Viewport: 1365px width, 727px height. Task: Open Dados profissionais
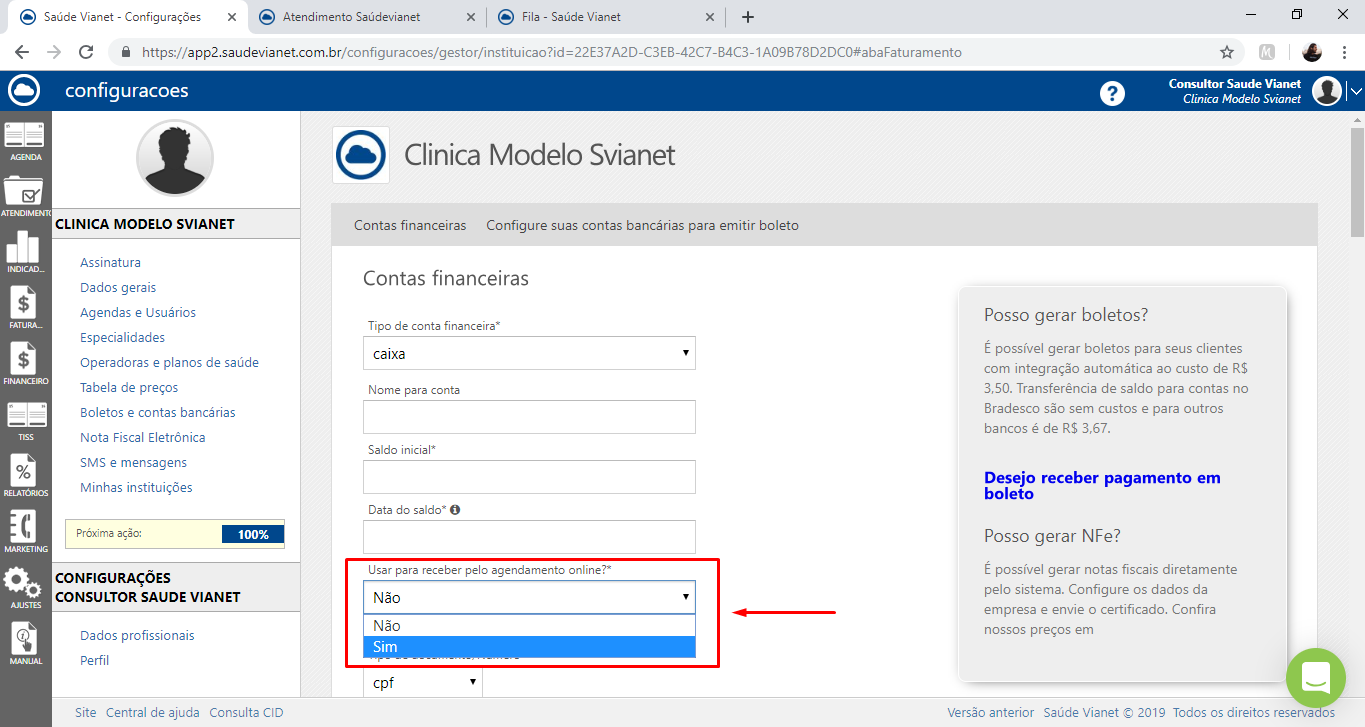click(x=137, y=635)
